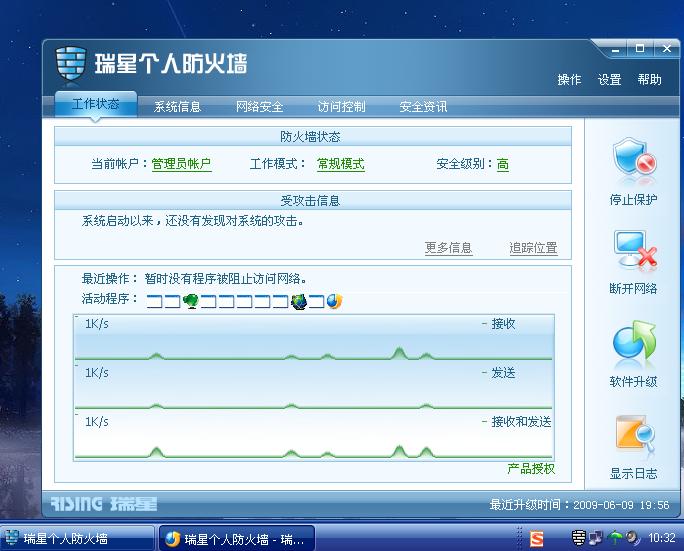View the 安全资讯 tab
Viewport: 684px width, 551px height.
pyautogui.click(x=423, y=107)
